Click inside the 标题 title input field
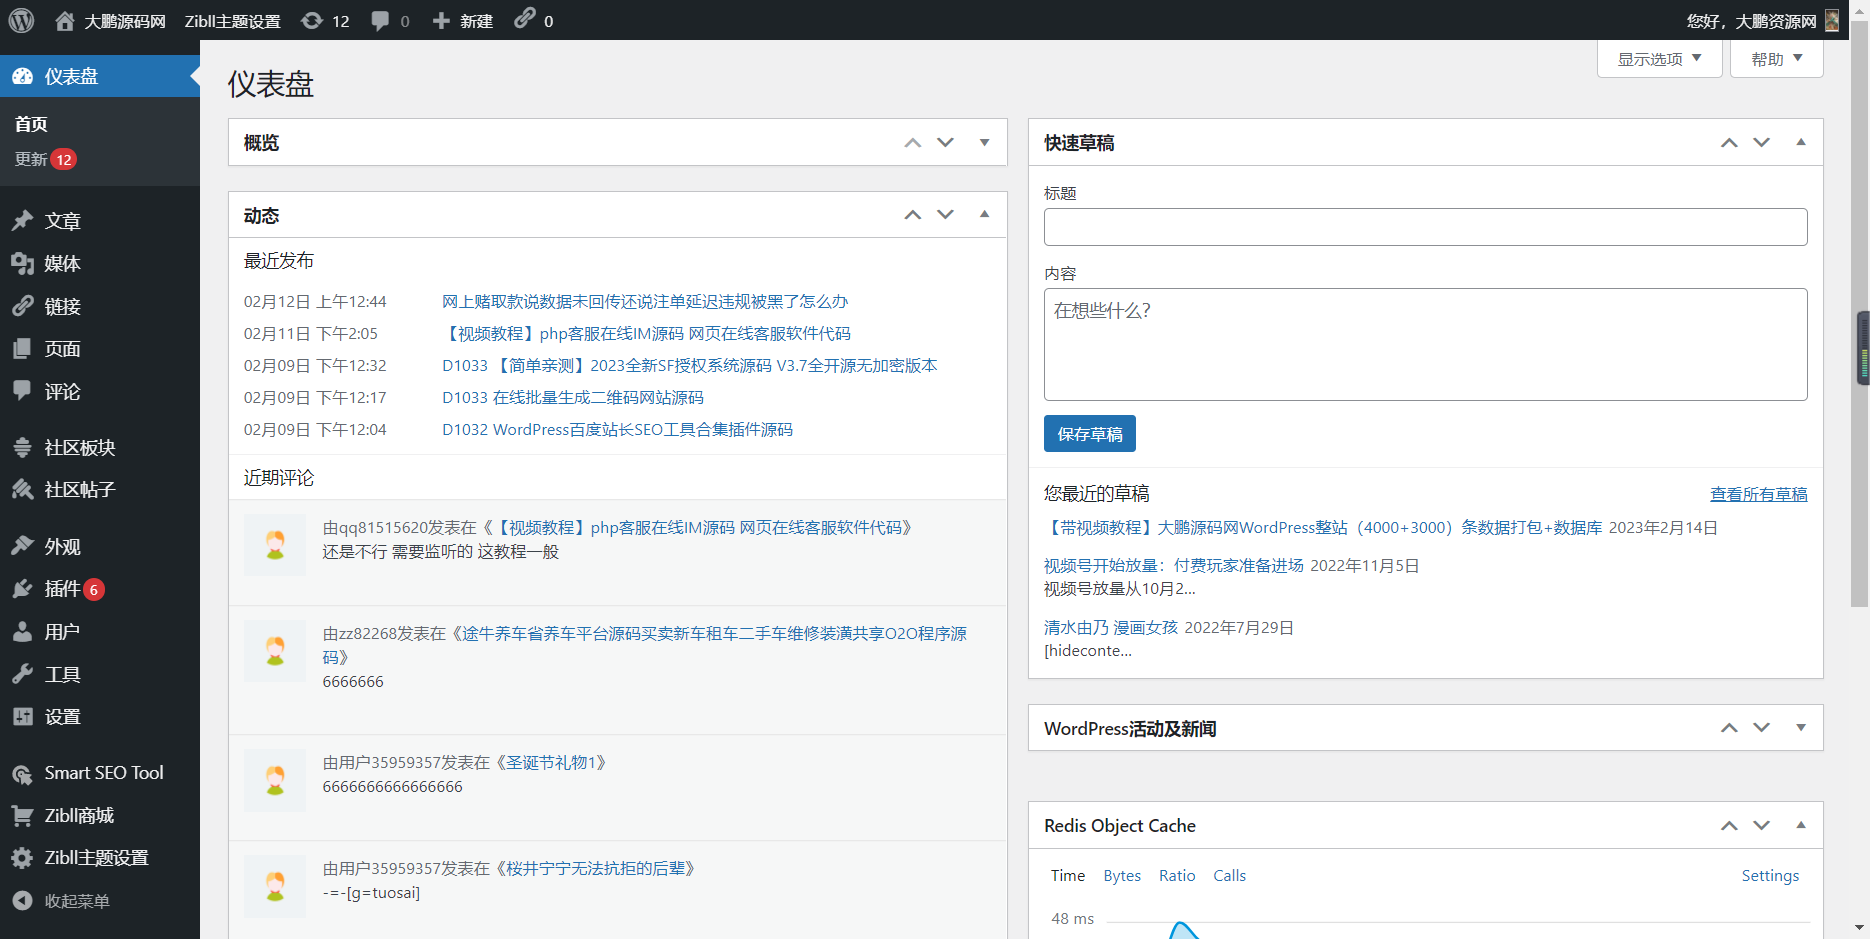This screenshot has height=939, width=1870. coord(1424,227)
